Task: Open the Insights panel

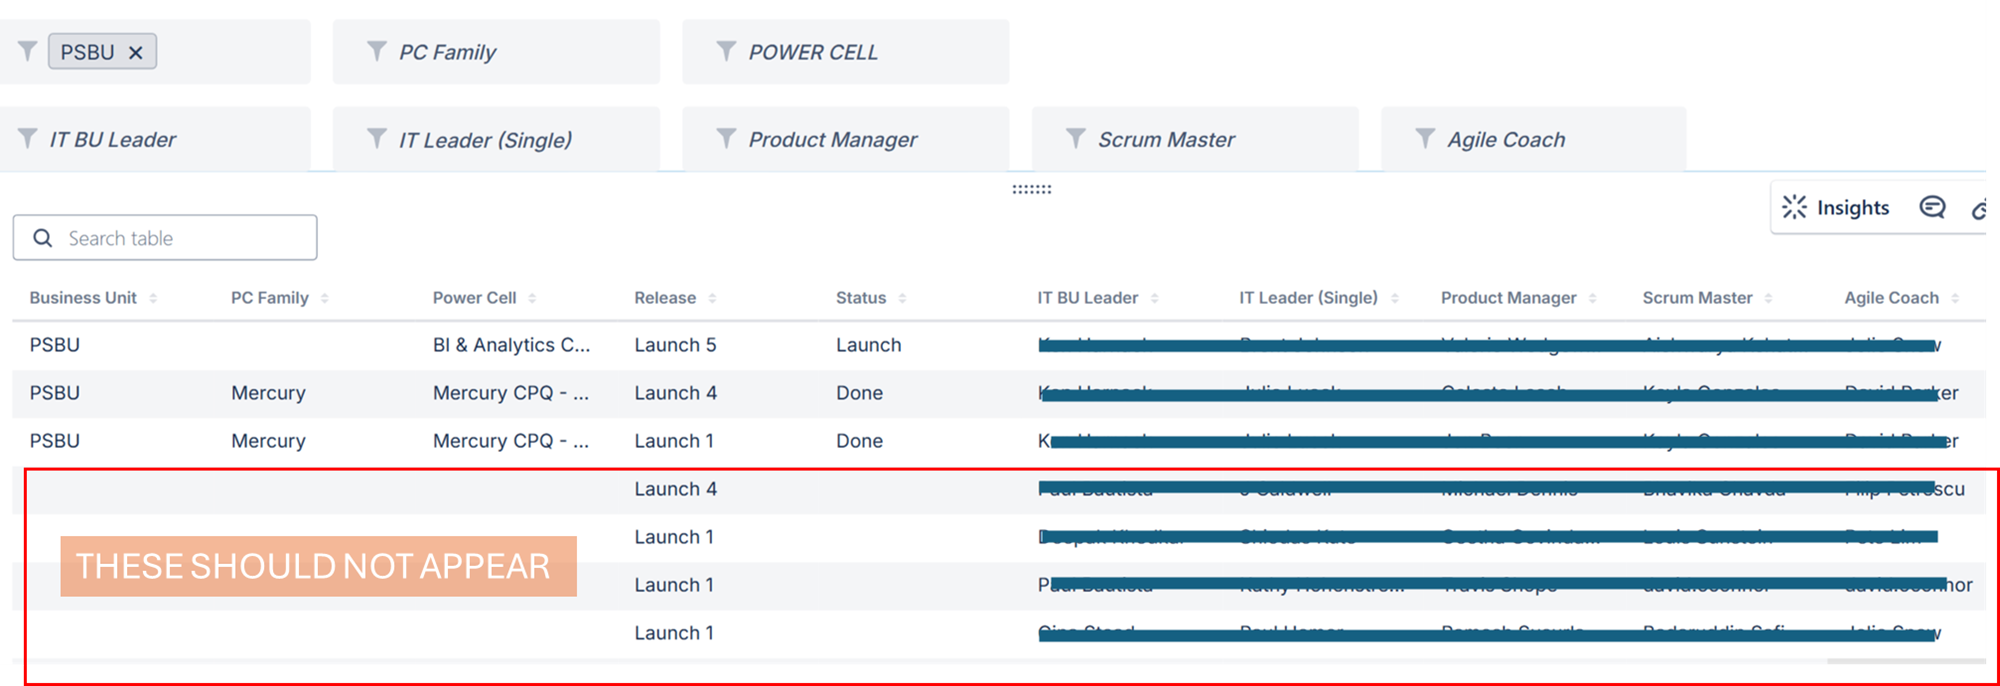Action: pyautogui.click(x=1836, y=207)
